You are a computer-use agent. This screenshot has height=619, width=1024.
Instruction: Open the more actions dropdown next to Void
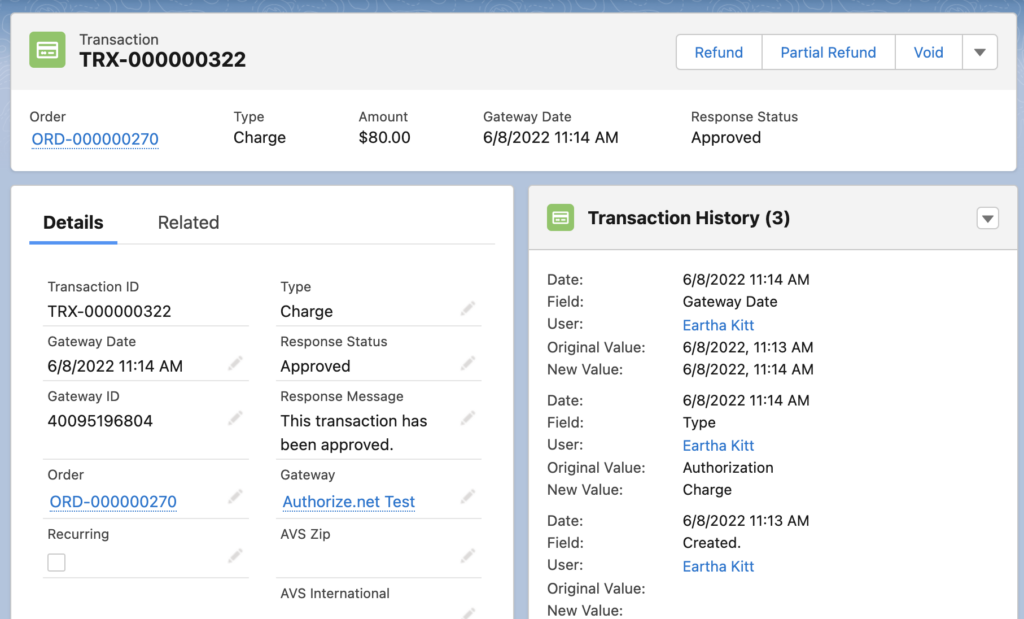[980, 52]
